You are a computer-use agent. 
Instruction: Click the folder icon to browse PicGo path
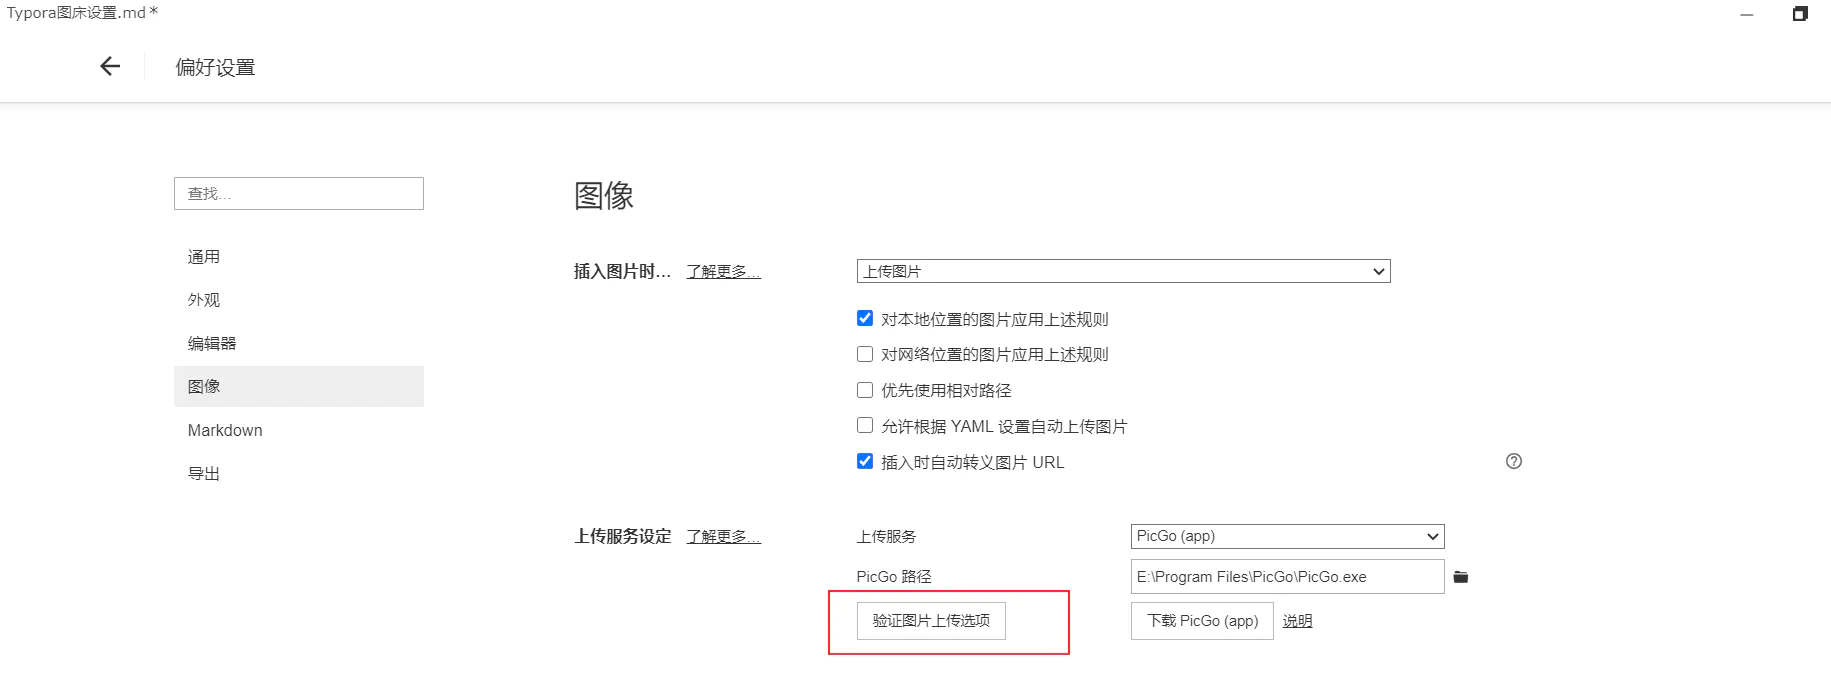click(1461, 577)
